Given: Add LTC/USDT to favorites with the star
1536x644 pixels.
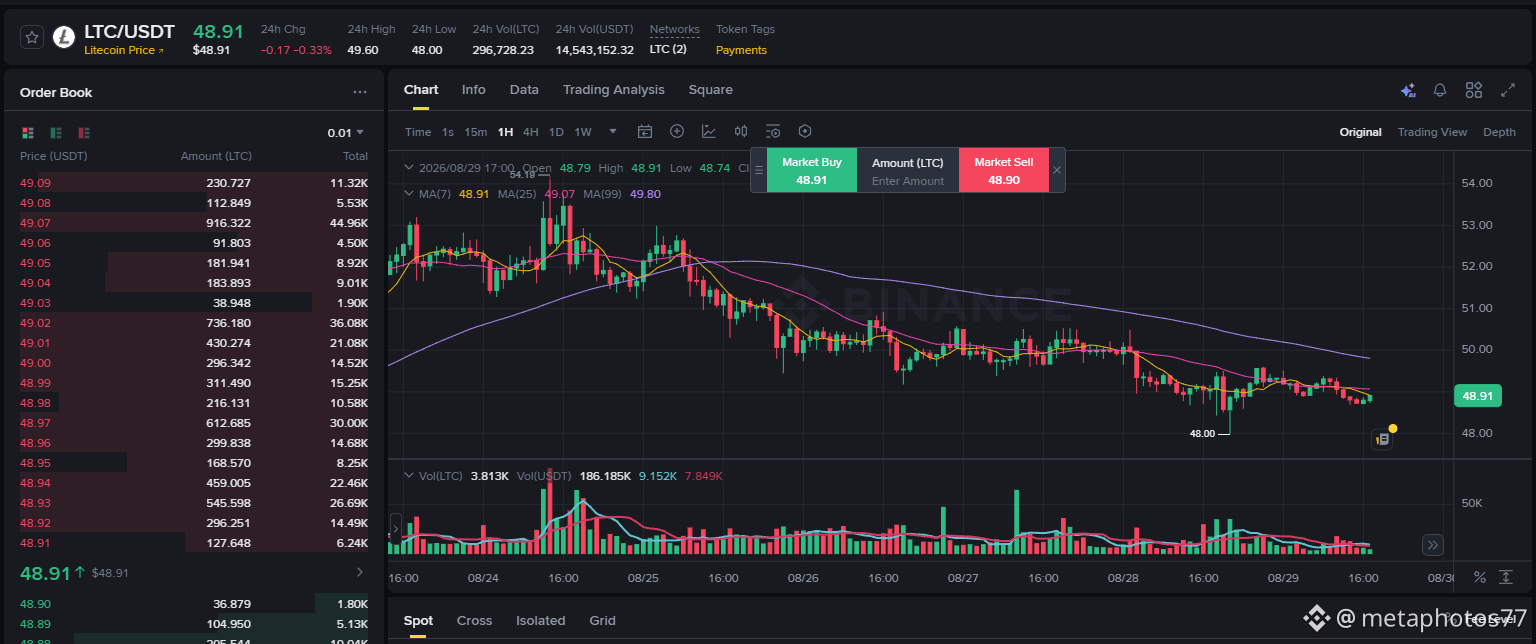Looking at the screenshot, I should [x=32, y=37].
